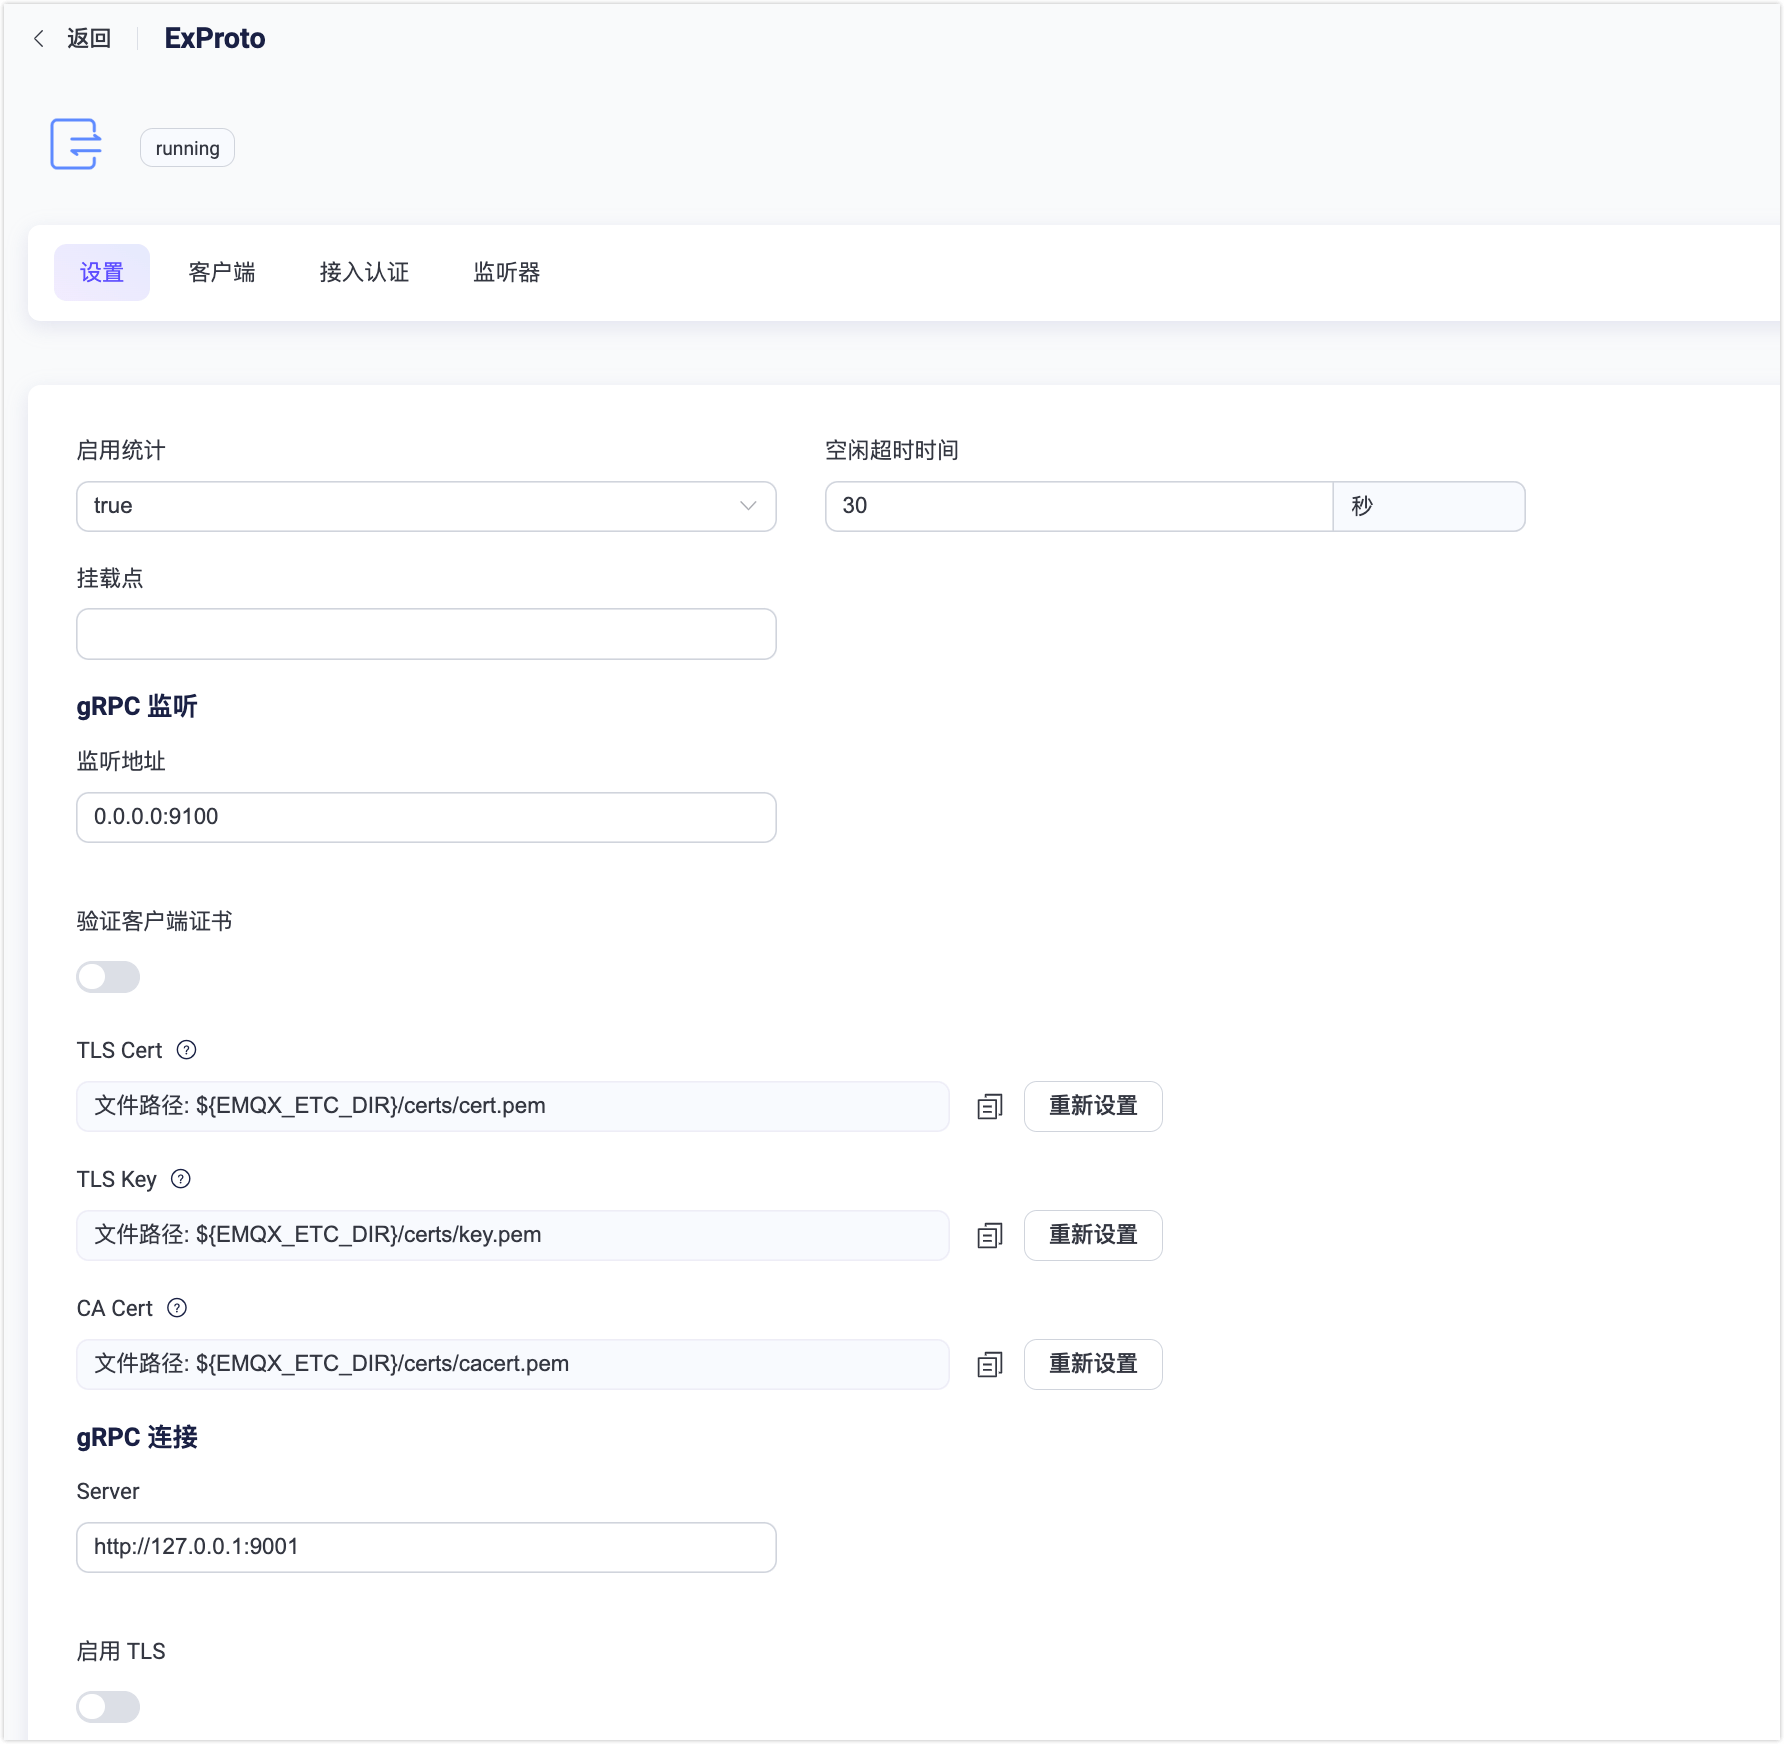Screen dimensions: 1784x1744
Task: Switch to the 客户端 tab
Action: (x=222, y=272)
